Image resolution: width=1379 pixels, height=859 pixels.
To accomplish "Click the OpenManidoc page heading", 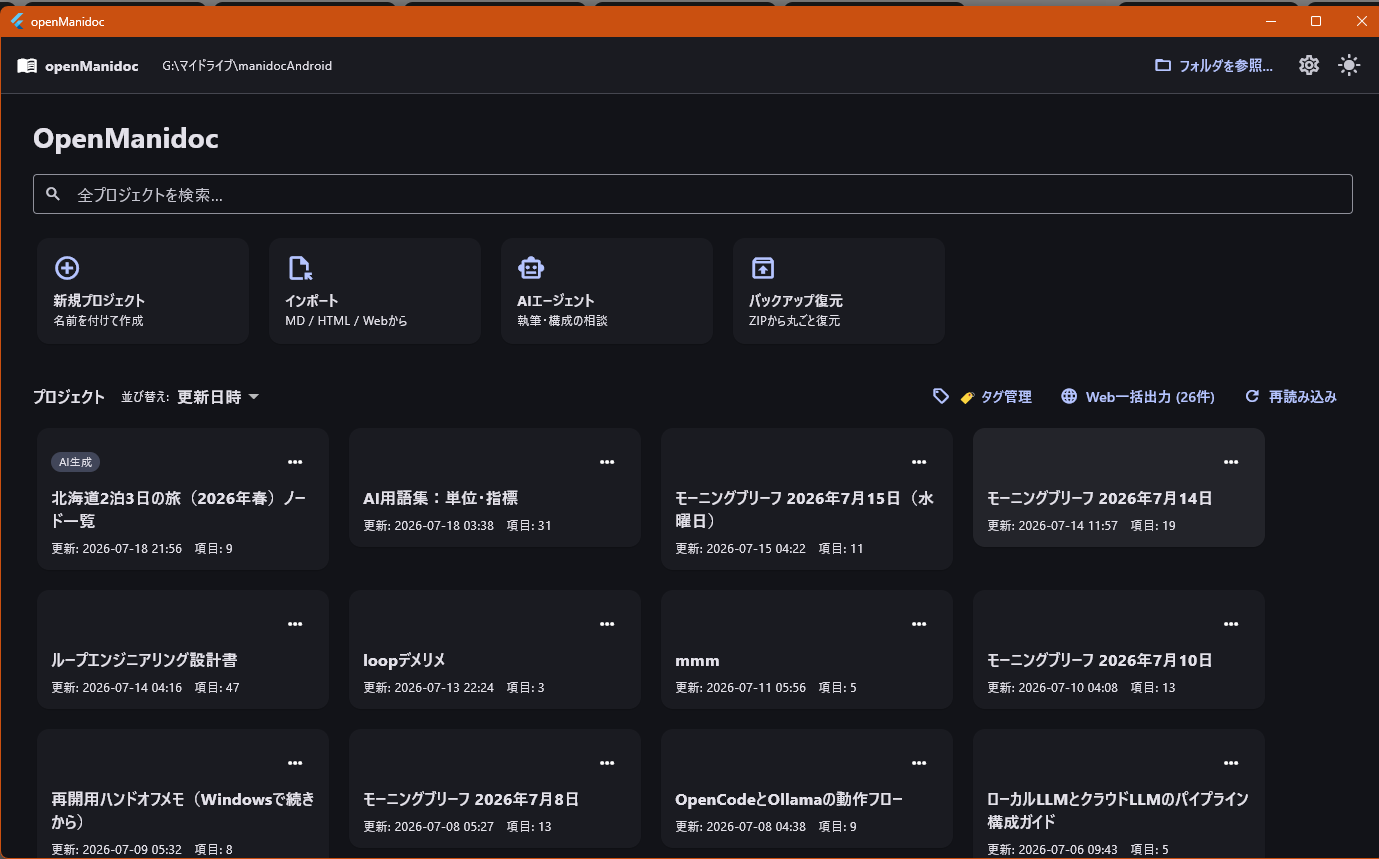I will tap(126, 138).
